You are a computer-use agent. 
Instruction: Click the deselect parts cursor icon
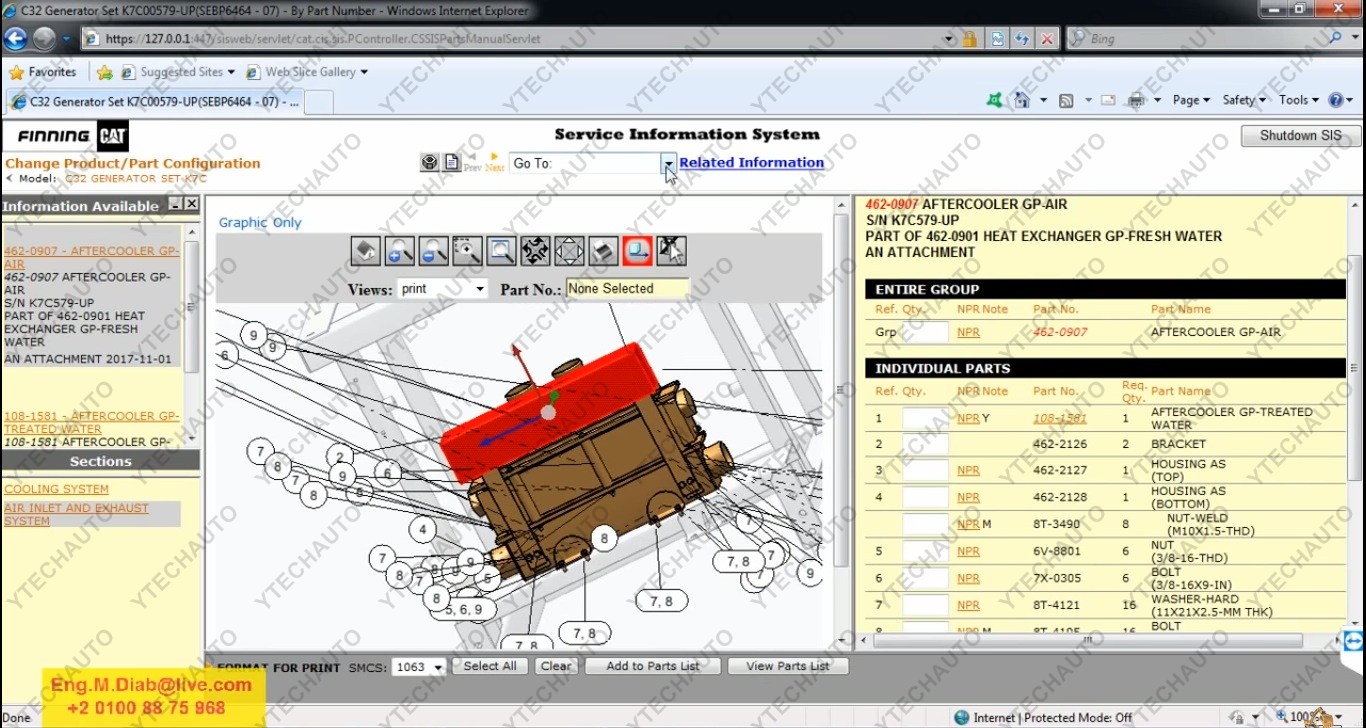[x=671, y=251]
